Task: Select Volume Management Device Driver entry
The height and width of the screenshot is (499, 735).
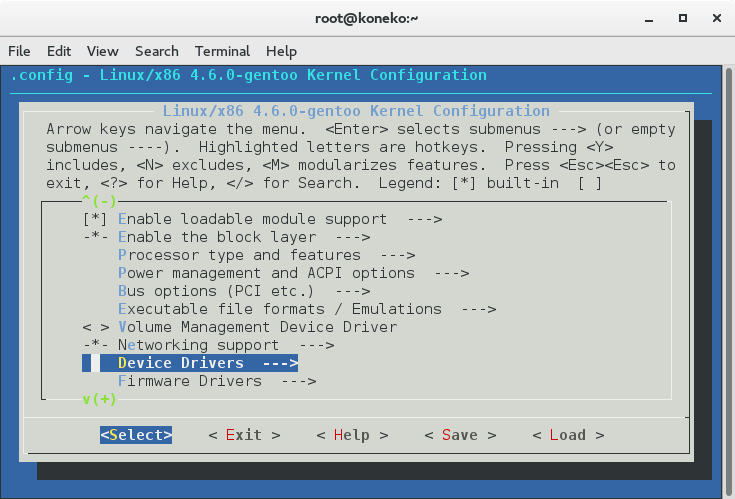Action: point(257,327)
